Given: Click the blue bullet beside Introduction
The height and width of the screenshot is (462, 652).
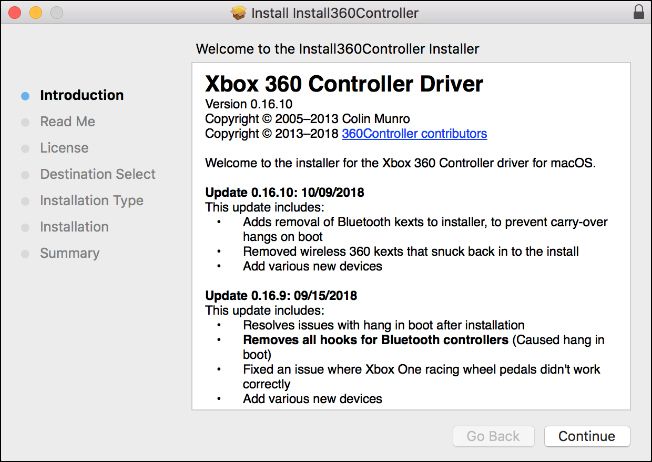Looking at the screenshot, I should [x=24, y=96].
